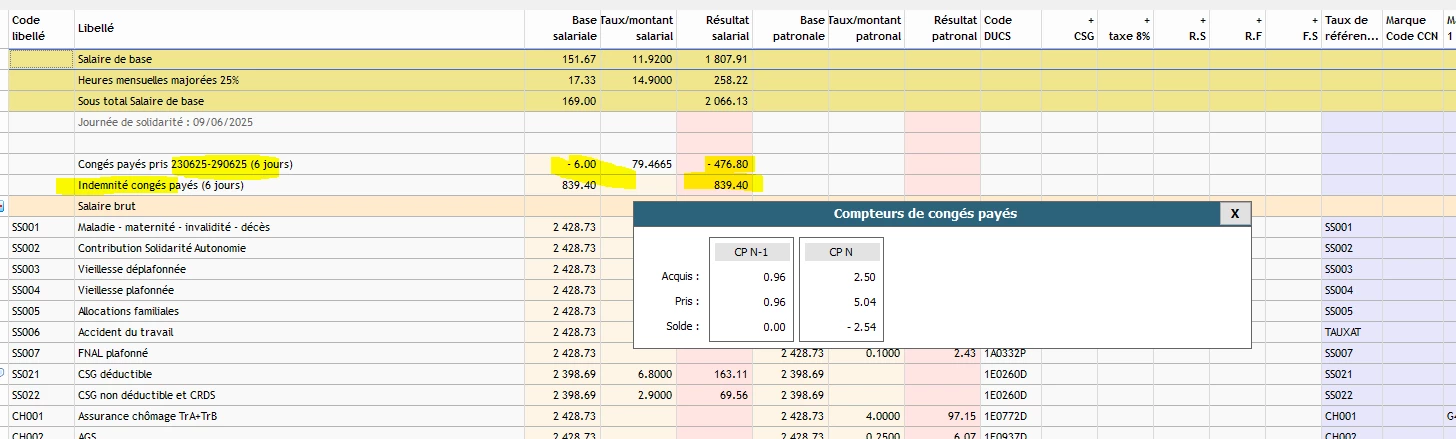Select the Vieillesse déplafonnée row label
The image size is (1456, 439).
point(131,269)
